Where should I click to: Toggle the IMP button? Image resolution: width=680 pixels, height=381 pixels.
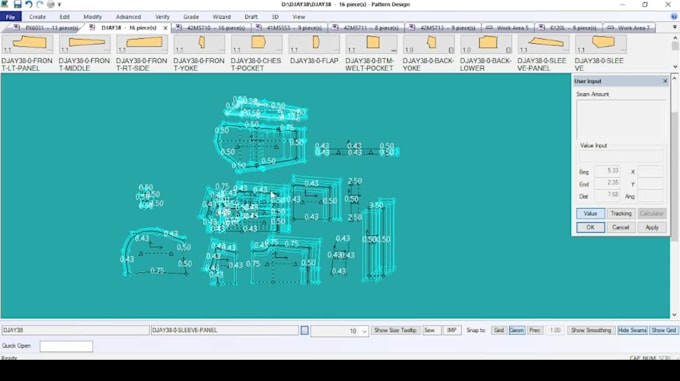(451, 330)
